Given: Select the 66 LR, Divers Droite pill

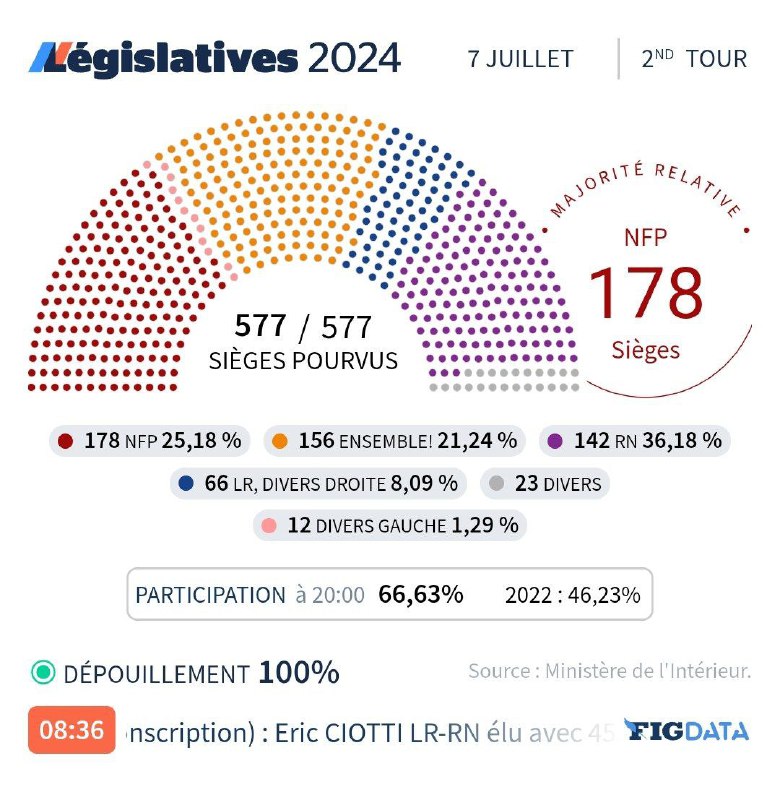Looking at the screenshot, I should (x=320, y=484).
